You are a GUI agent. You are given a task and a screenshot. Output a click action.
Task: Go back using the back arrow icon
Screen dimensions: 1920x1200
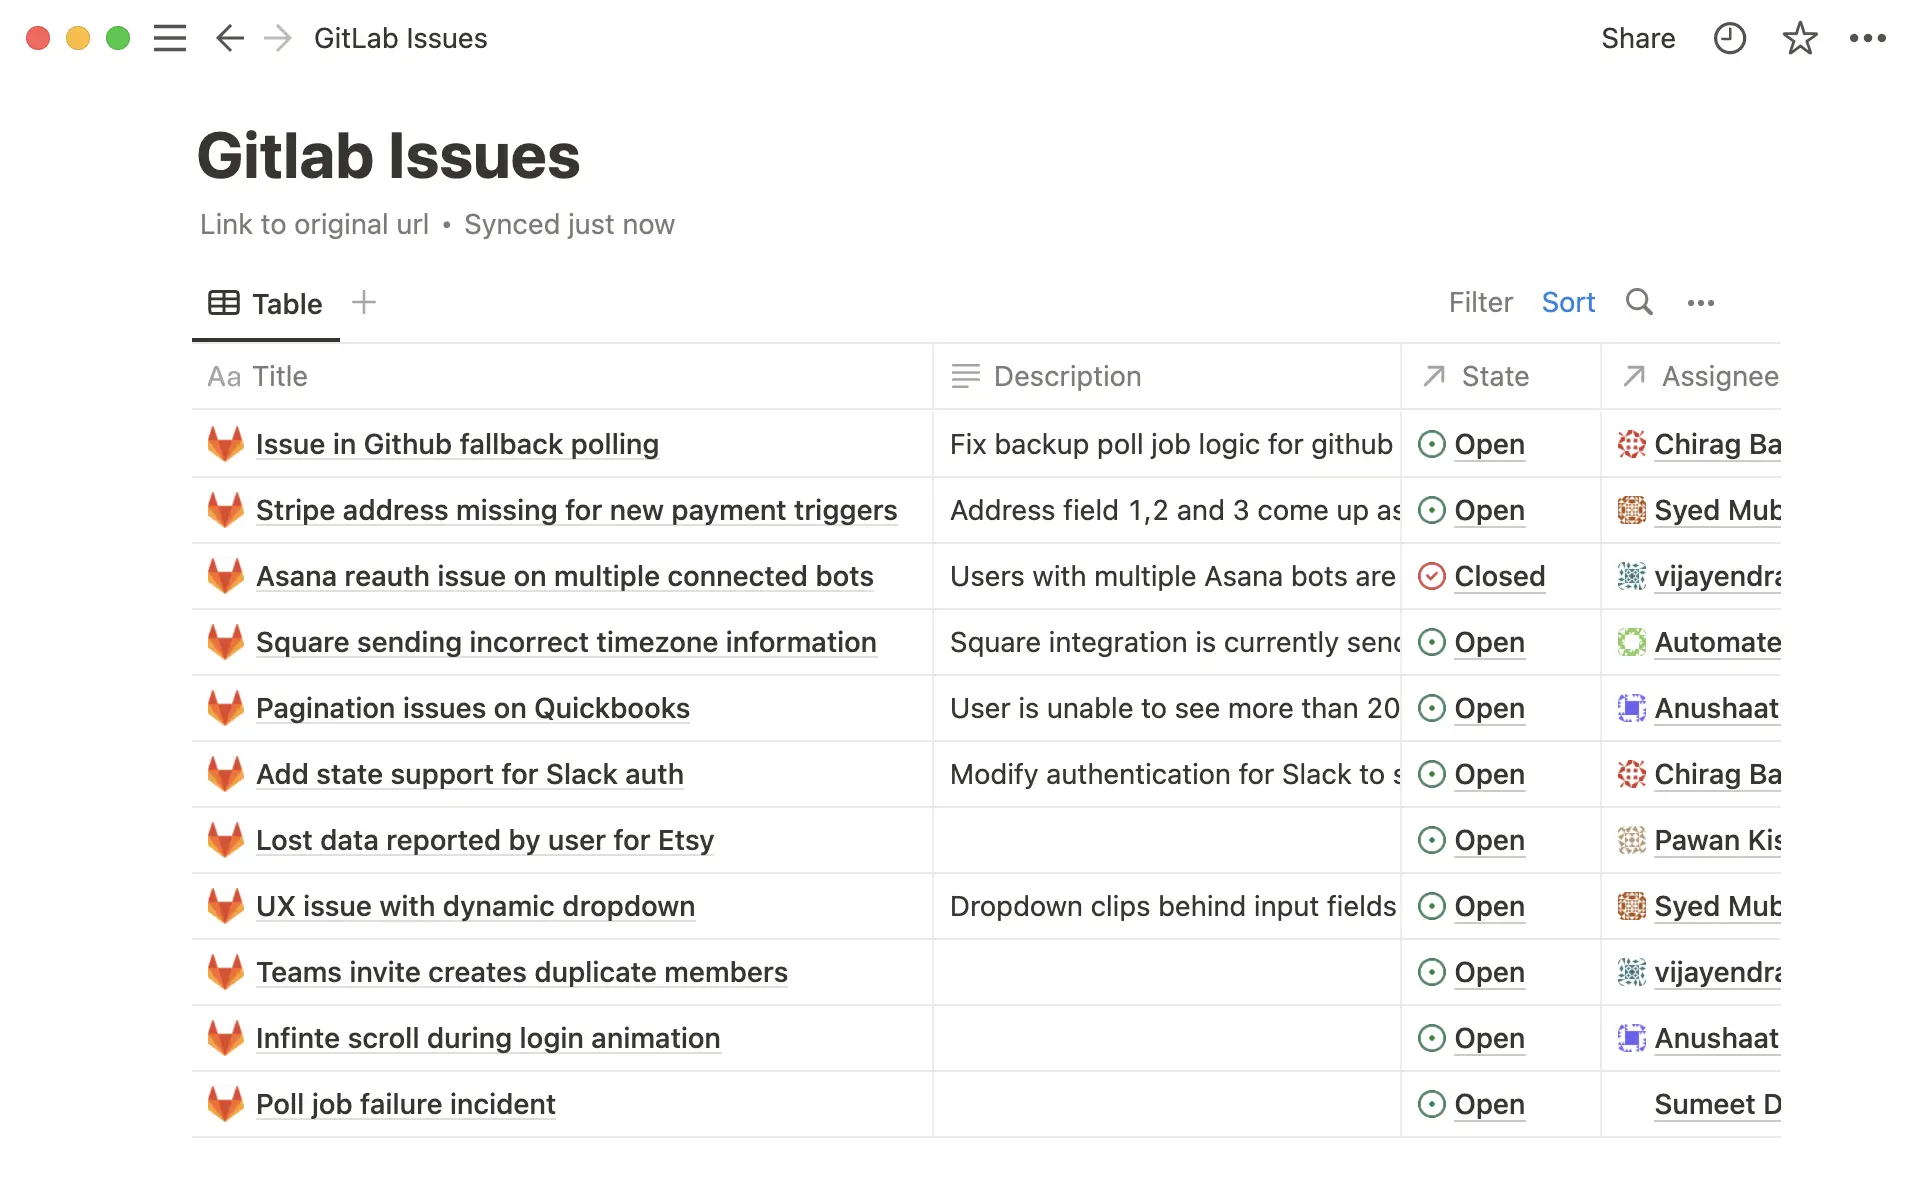pyautogui.click(x=229, y=38)
